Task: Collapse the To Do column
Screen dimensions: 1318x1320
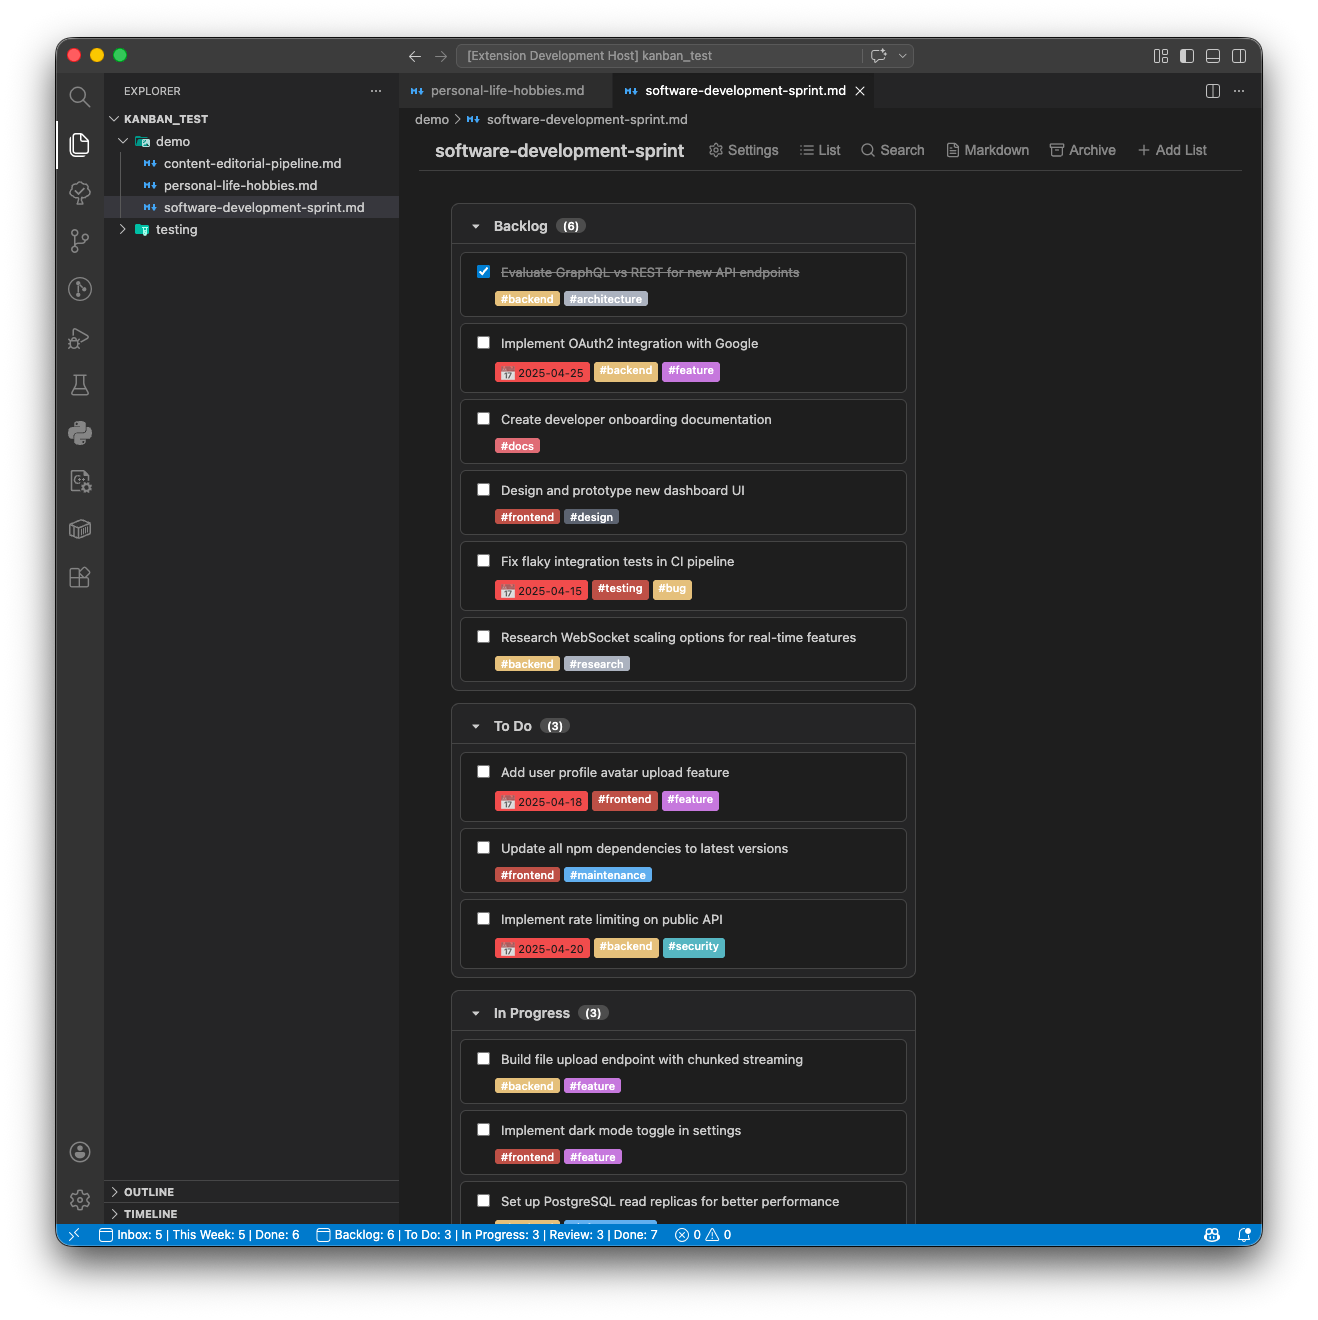Action: click(x=476, y=725)
